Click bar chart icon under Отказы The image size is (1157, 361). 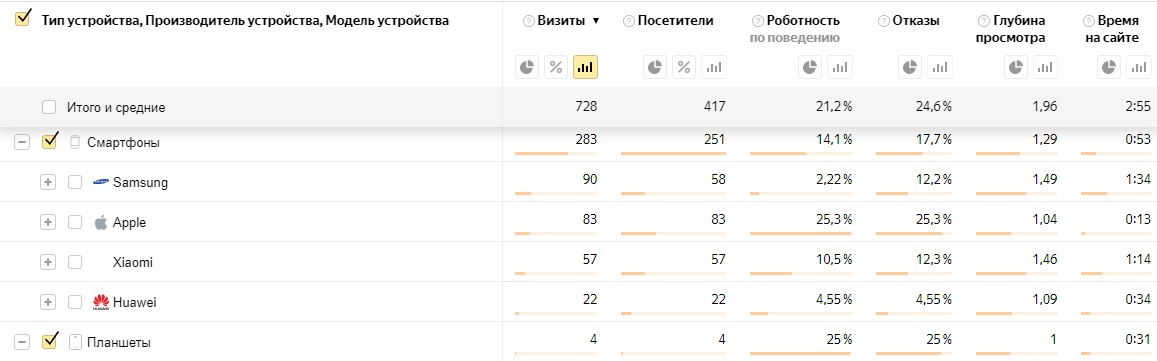[939, 67]
